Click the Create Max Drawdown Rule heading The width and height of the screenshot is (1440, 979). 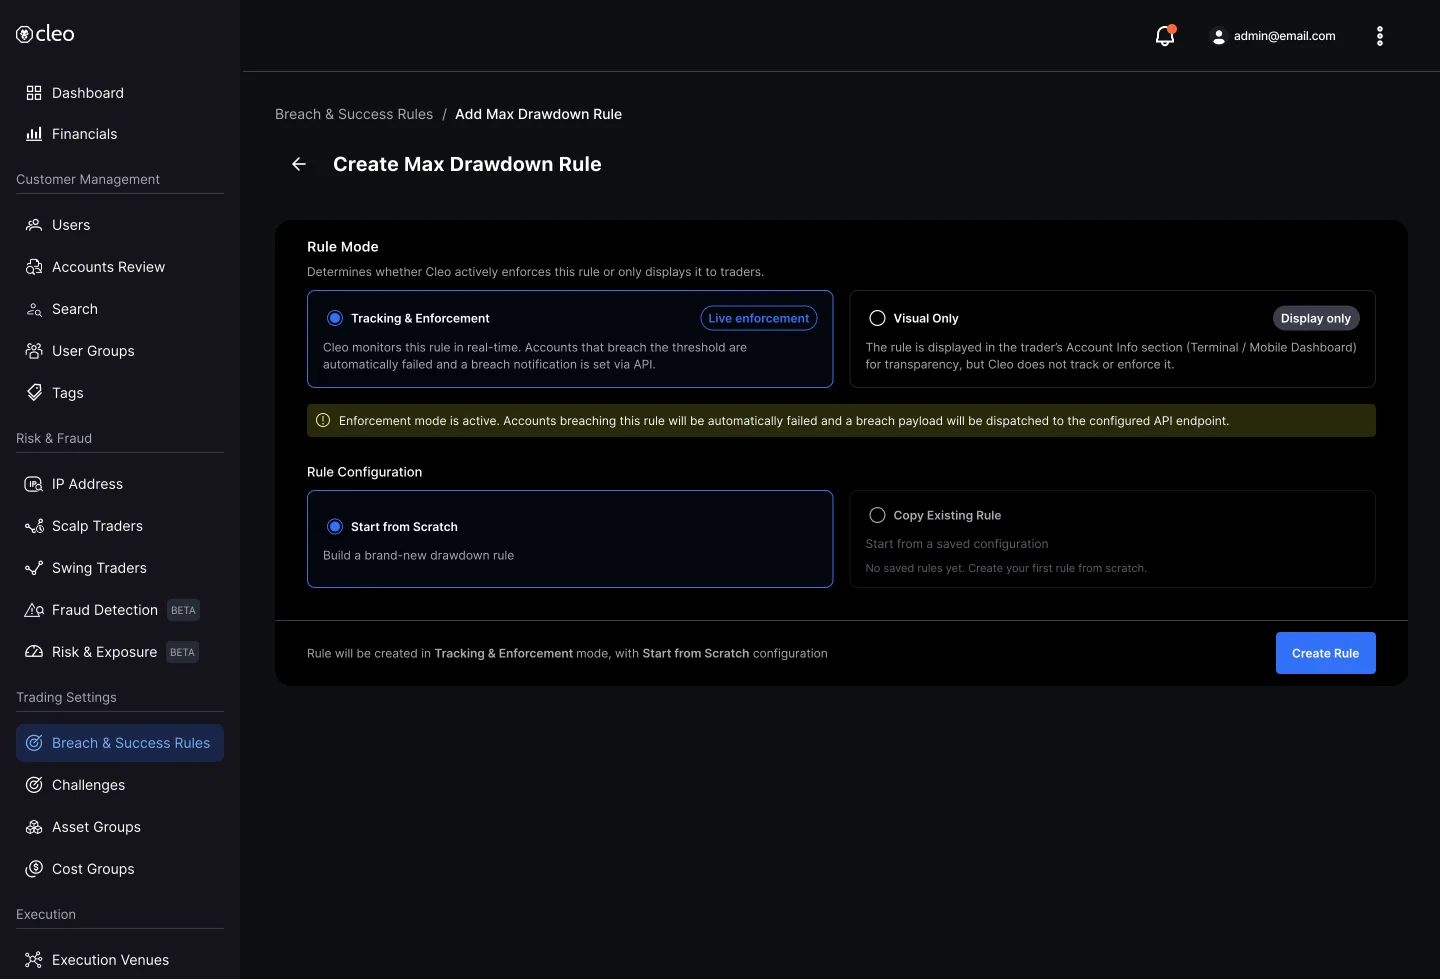pos(467,164)
